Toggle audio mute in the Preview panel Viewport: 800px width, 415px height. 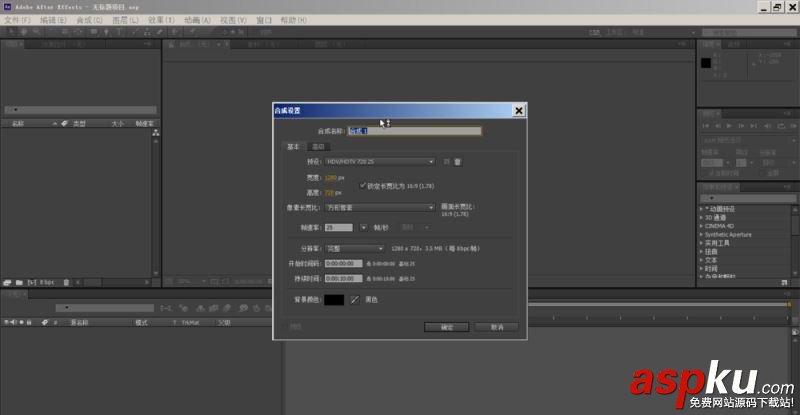click(767, 126)
